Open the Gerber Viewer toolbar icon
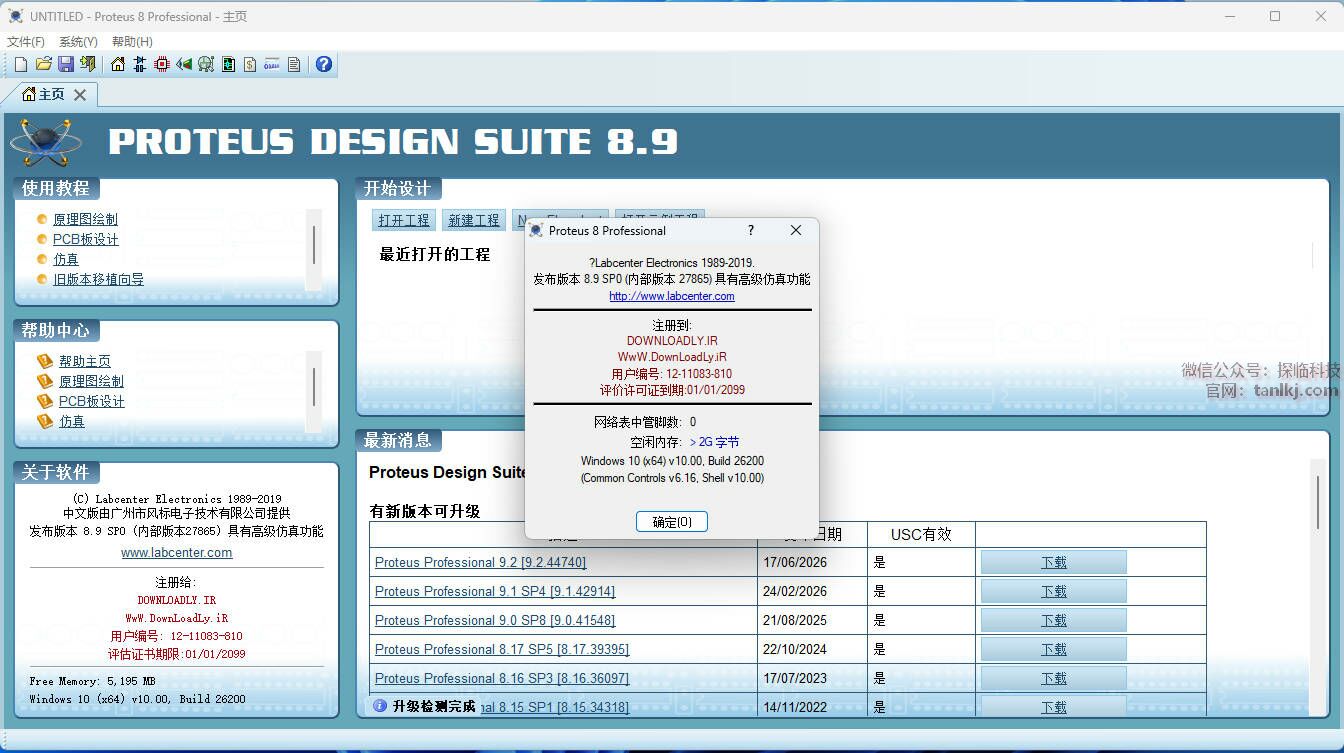Viewport: 1344px width, 753px height. pyautogui.click(x=206, y=64)
